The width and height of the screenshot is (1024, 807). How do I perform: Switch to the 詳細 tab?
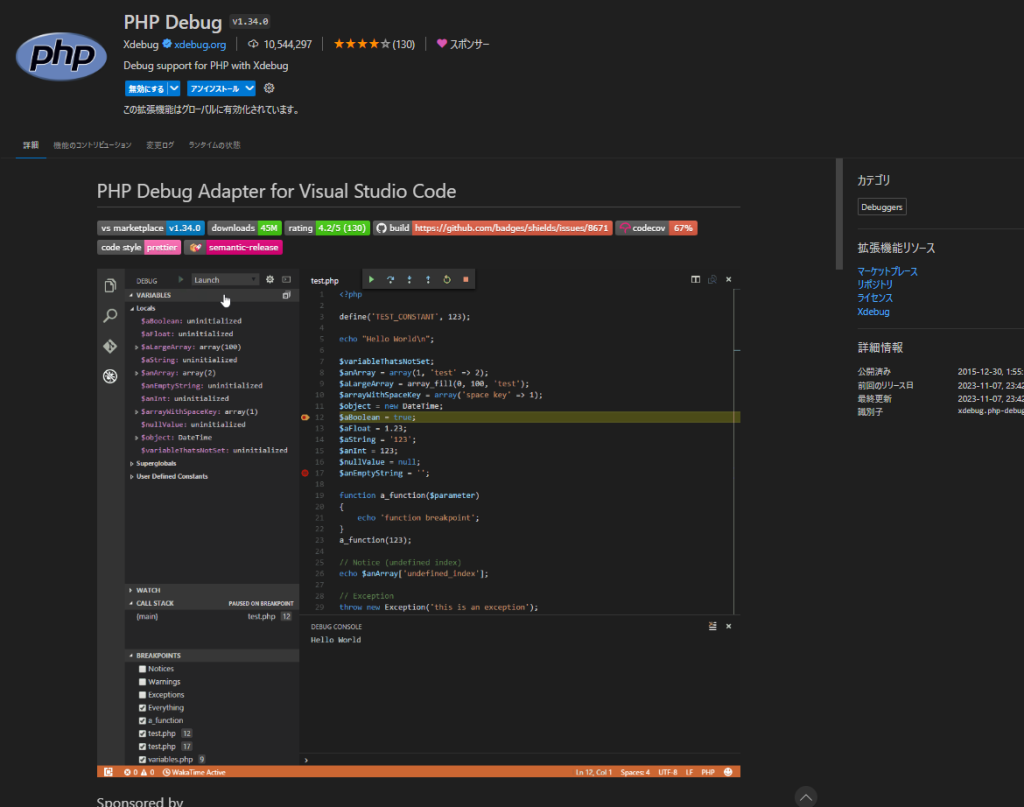tap(31, 145)
